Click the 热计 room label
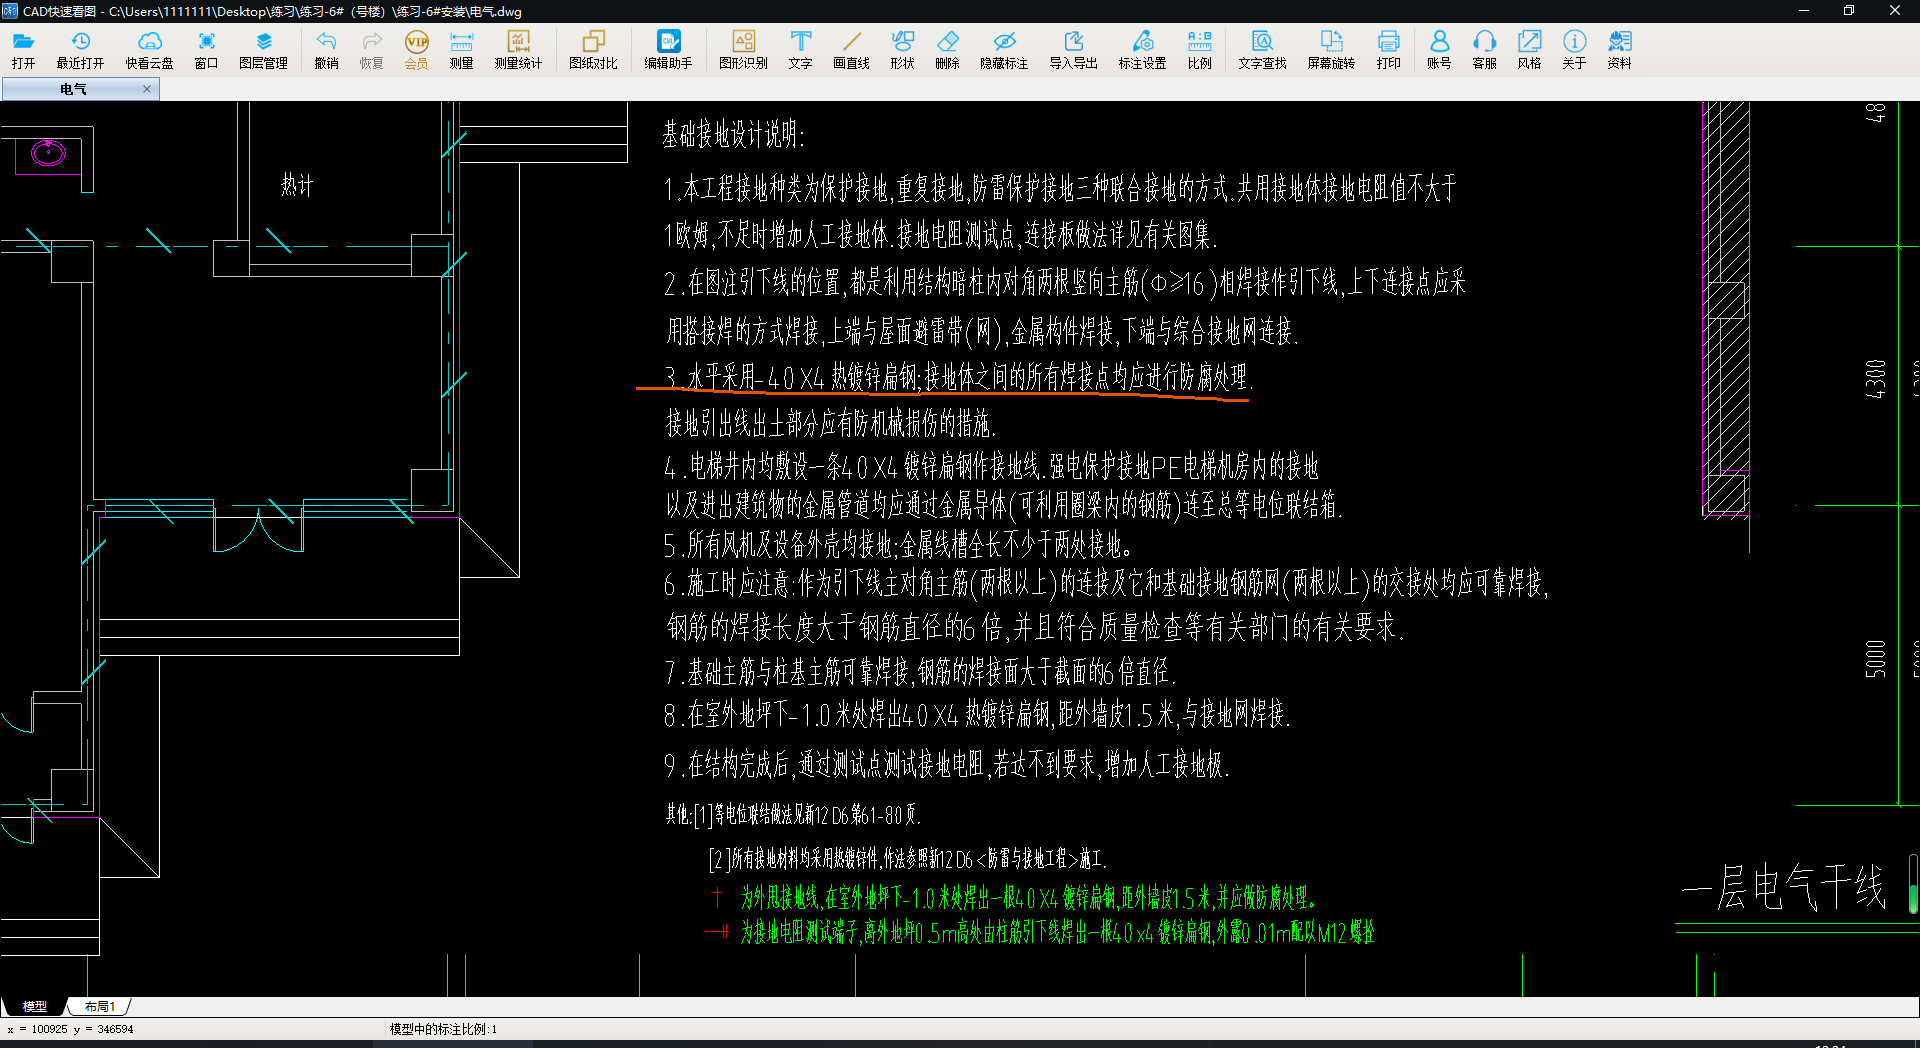This screenshot has height=1048, width=1920. 297,185
